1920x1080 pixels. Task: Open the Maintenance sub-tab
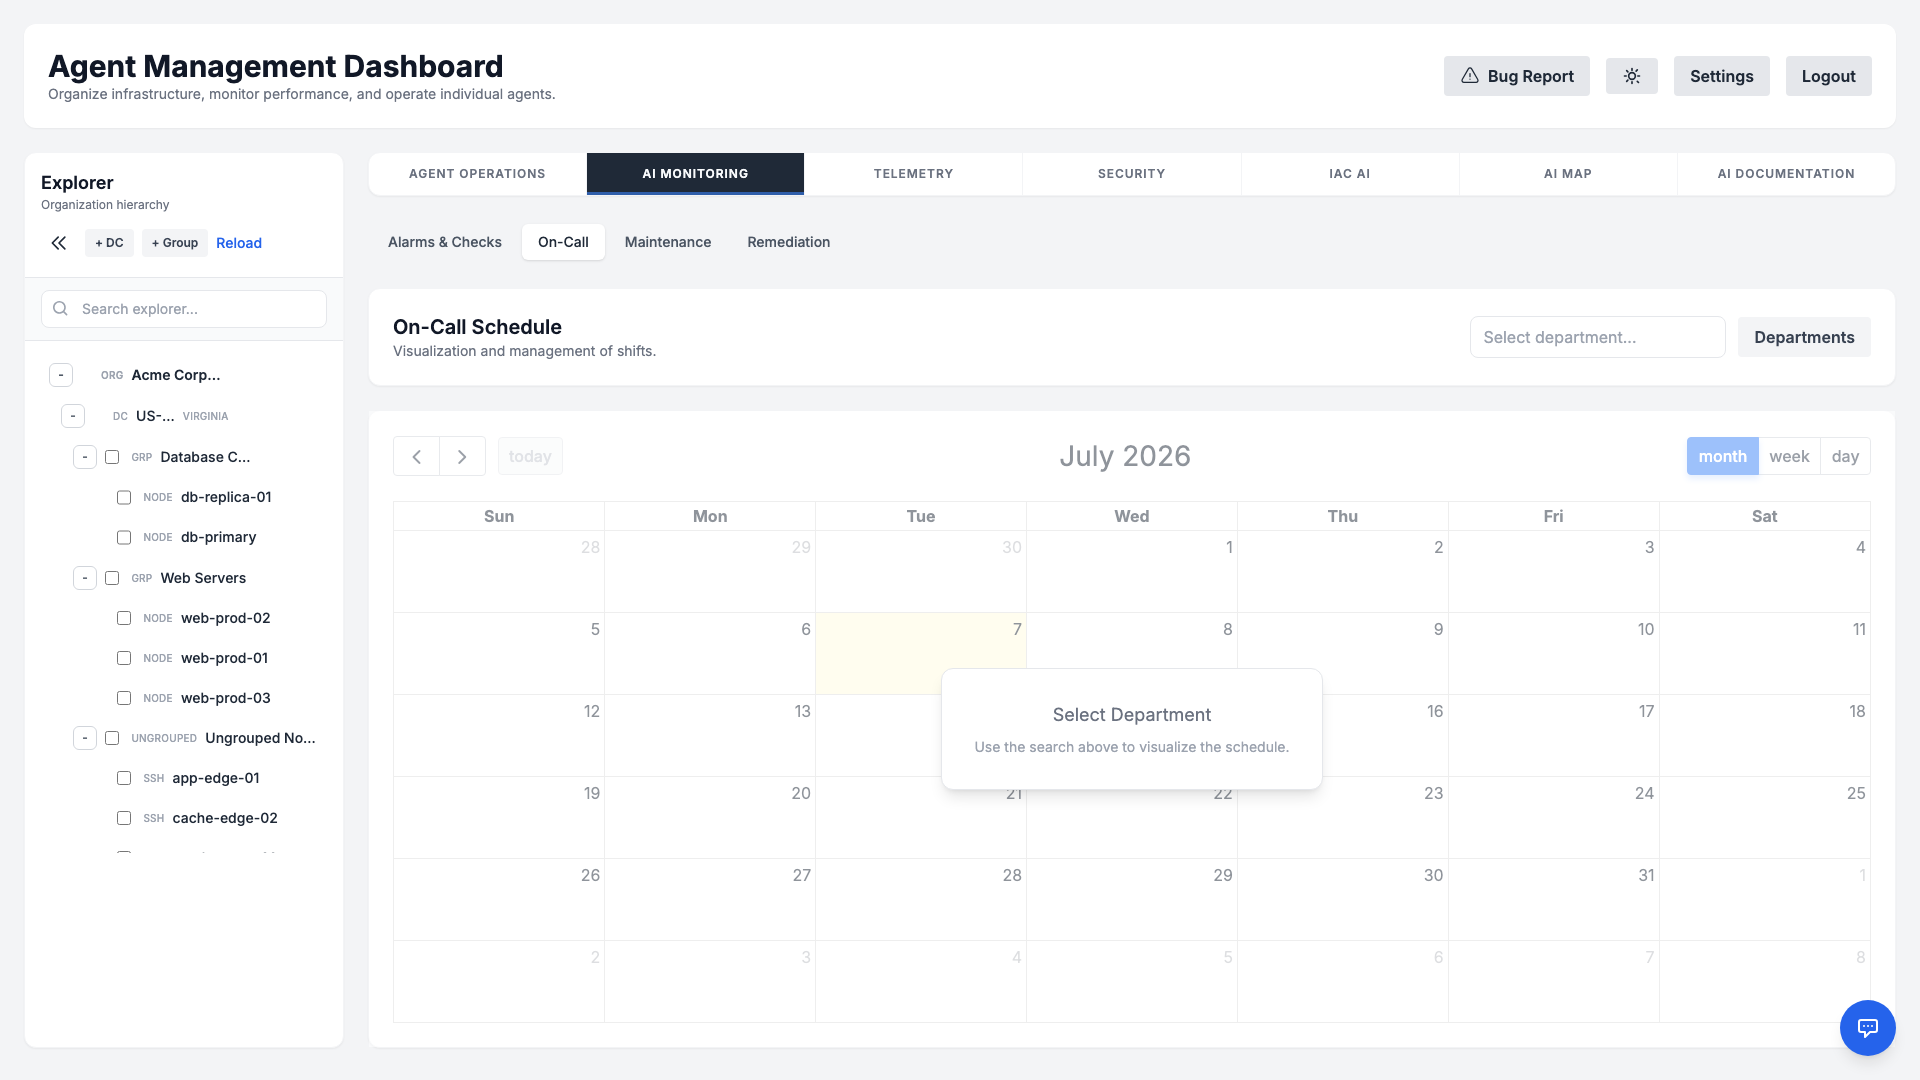click(x=668, y=242)
